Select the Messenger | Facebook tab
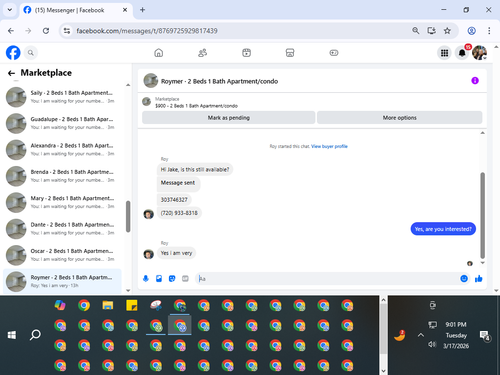The width and height of the screenshot is (500, 375). coord(76,10)
